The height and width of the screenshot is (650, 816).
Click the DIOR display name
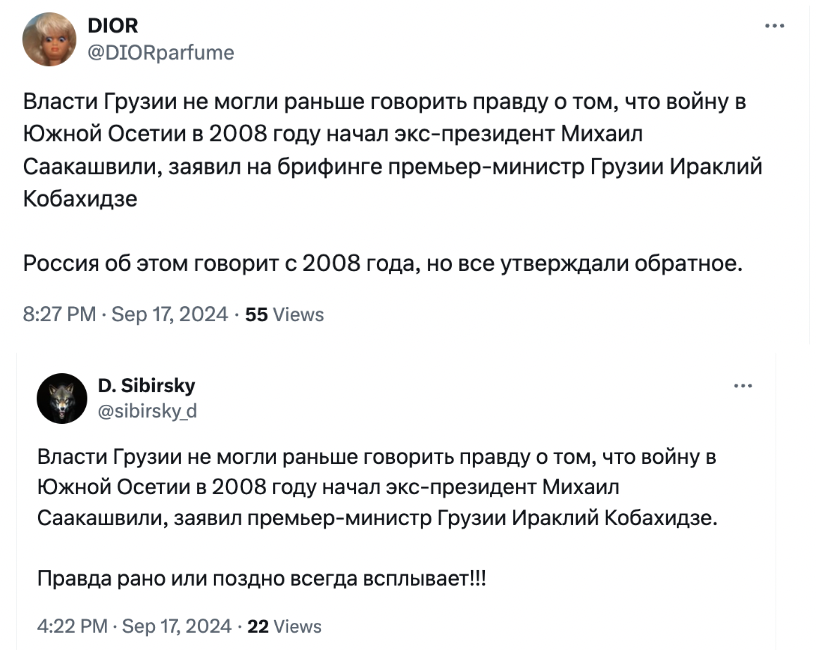point(112,26)
